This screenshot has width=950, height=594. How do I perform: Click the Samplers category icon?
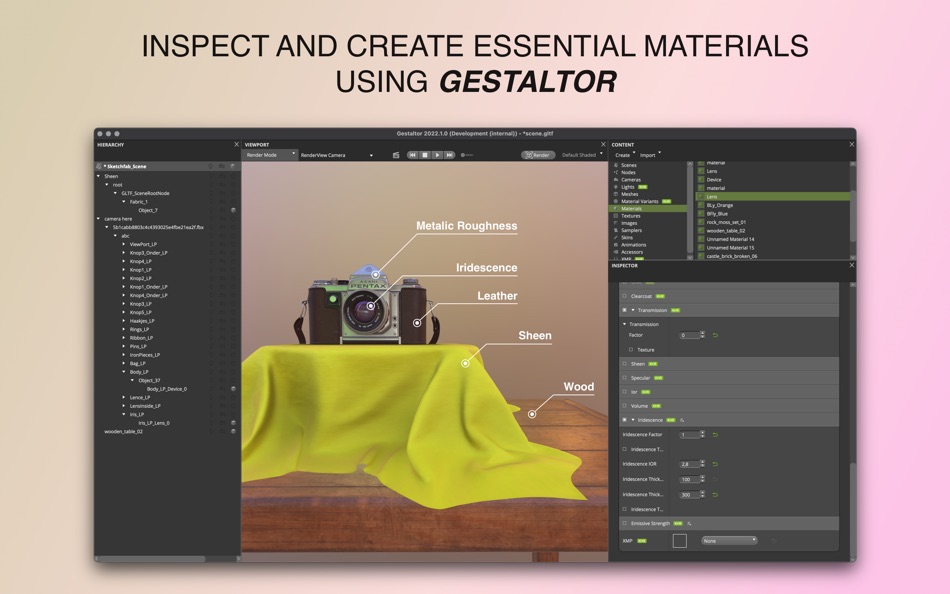[x=616, y=230]
